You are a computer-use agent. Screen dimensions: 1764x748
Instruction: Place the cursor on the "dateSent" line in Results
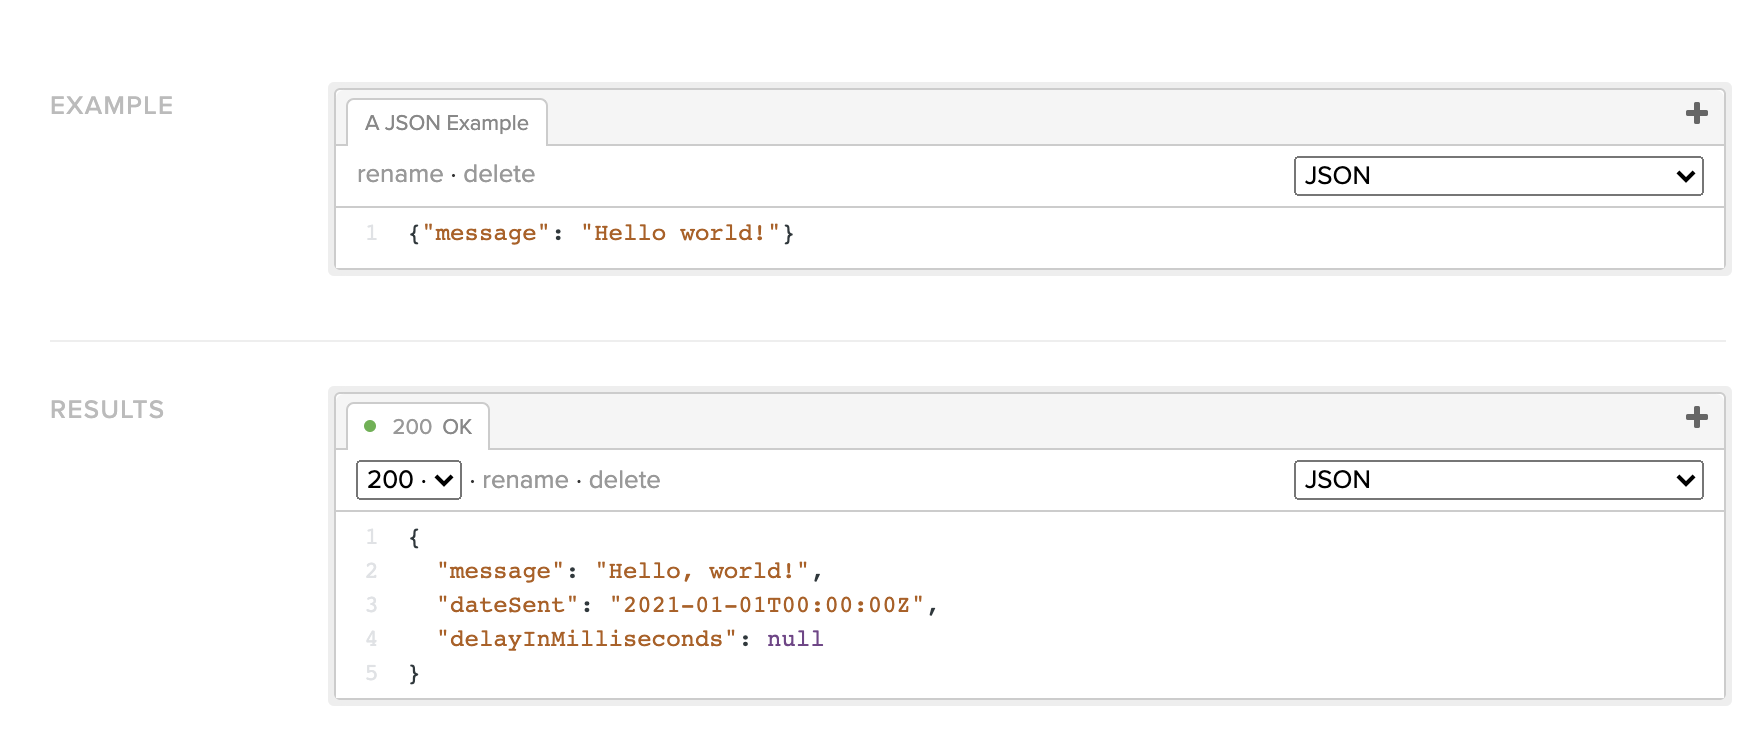[686, 606]
